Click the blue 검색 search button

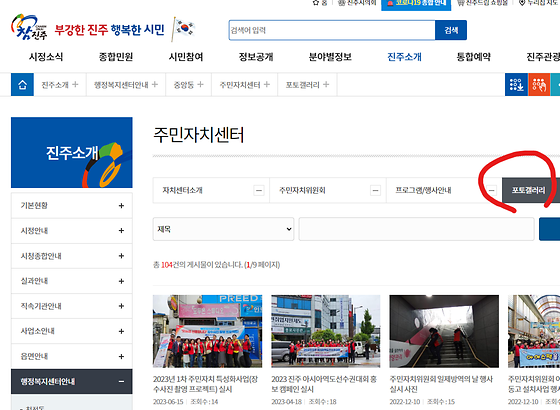coord(451,30)
